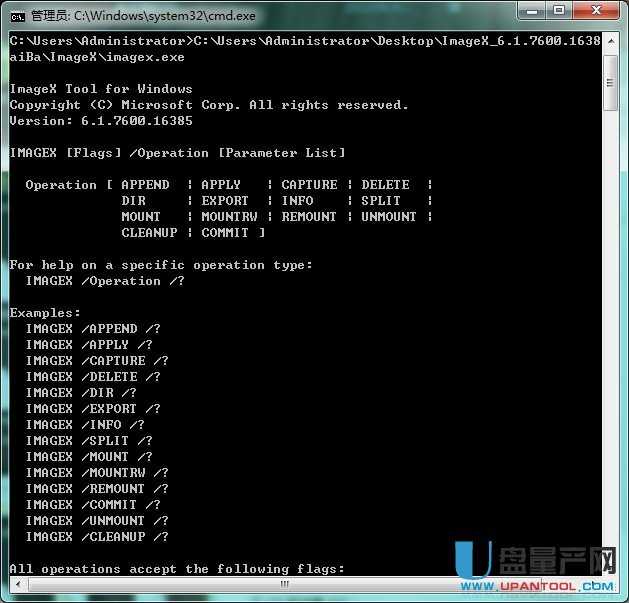Click the vertical scrollbar thumb

[x=611, y=80]
